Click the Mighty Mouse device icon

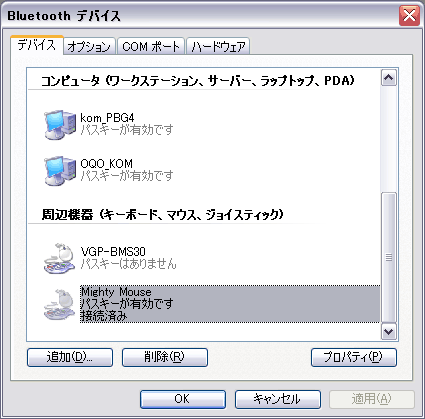60,305
